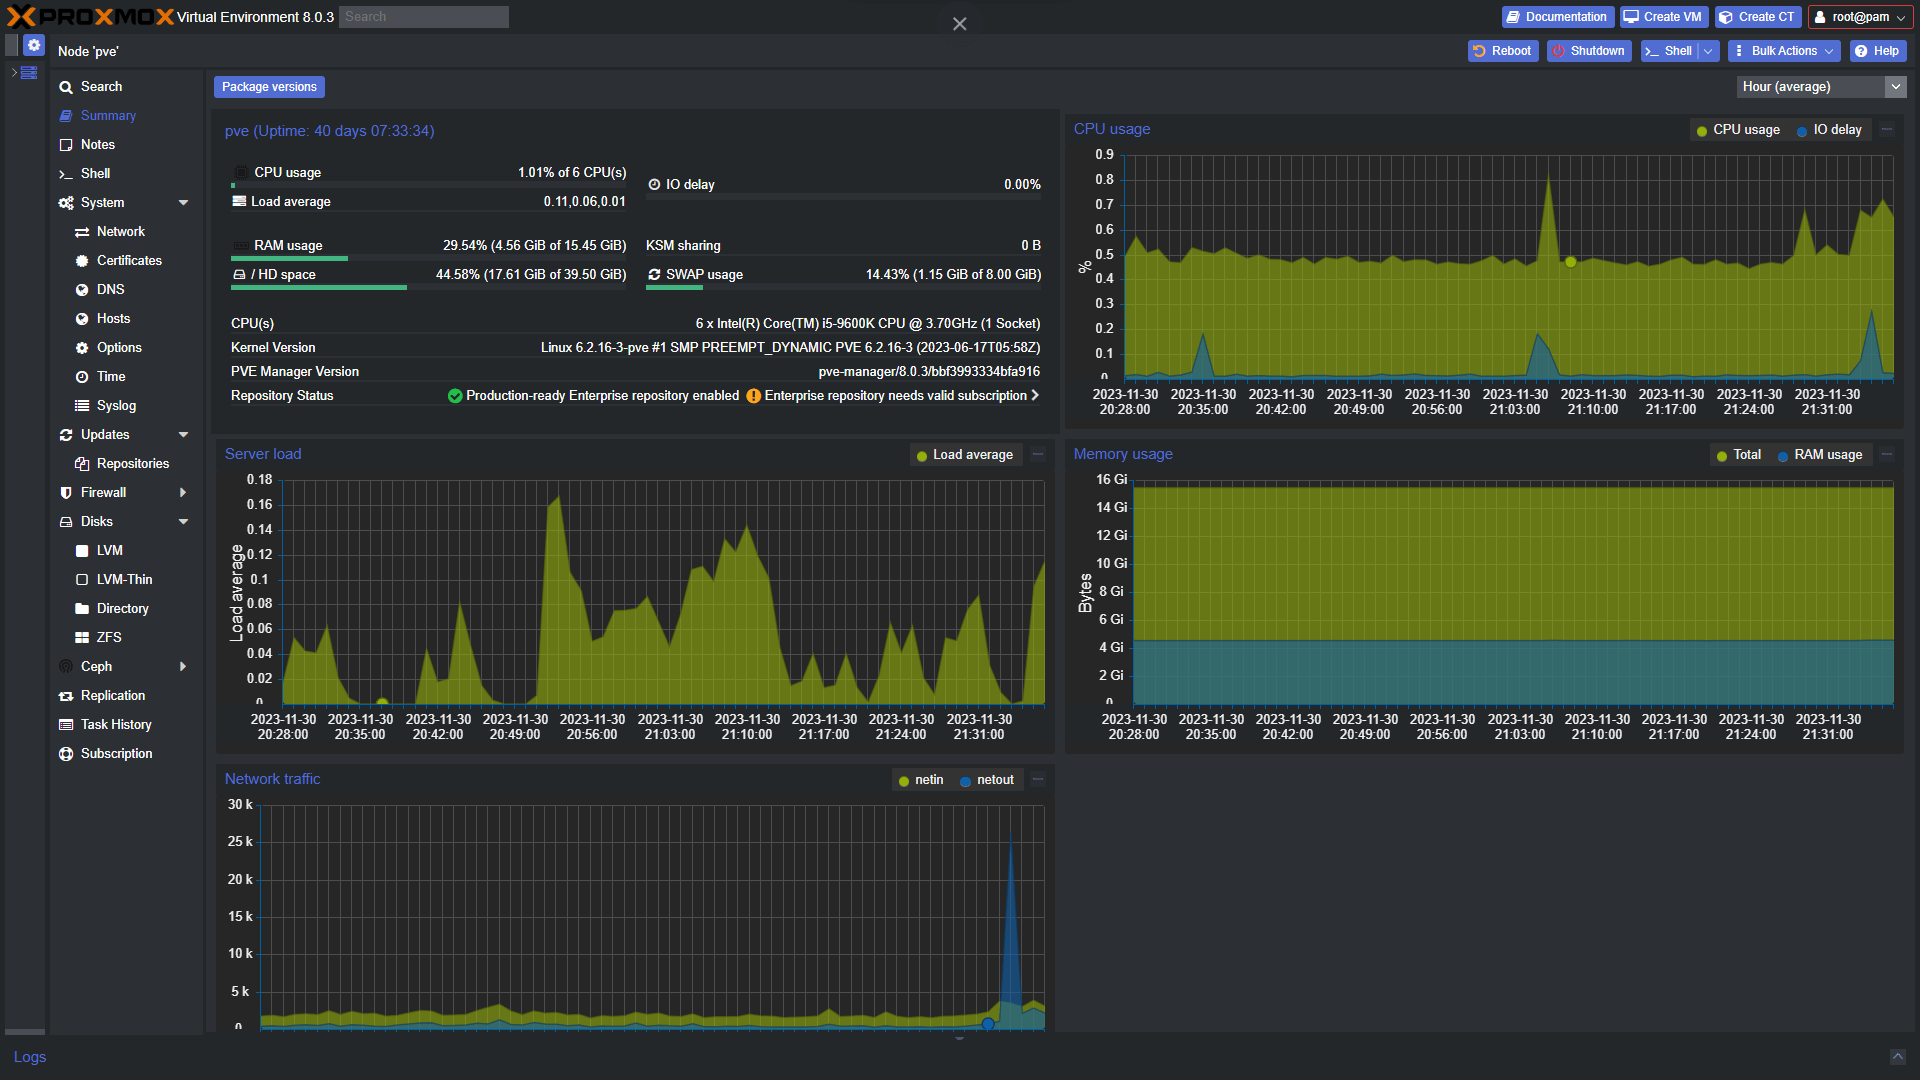Click the Package versions button

pos(269,87)
